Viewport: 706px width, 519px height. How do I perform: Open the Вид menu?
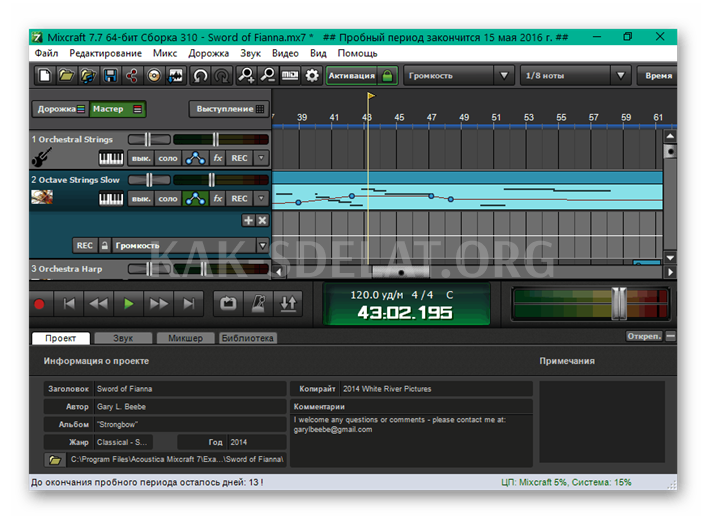pos(318,53)
